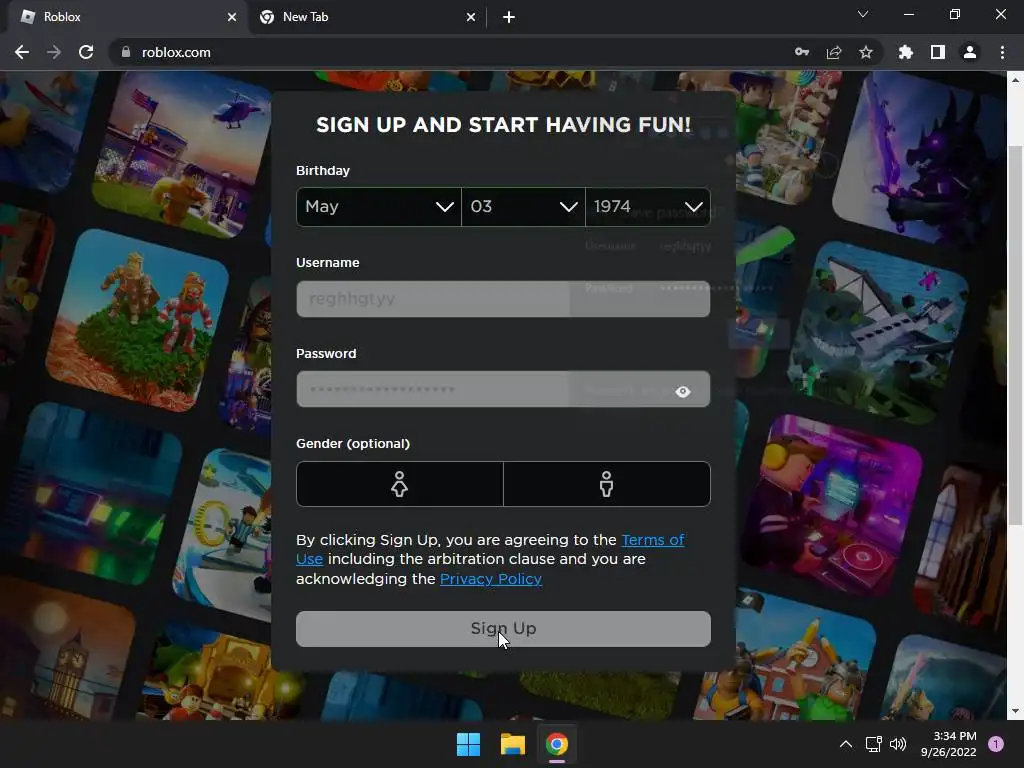The image size is (1024, 768).
Task: Close the New Tab tab
Action: [x=471, y=17]
